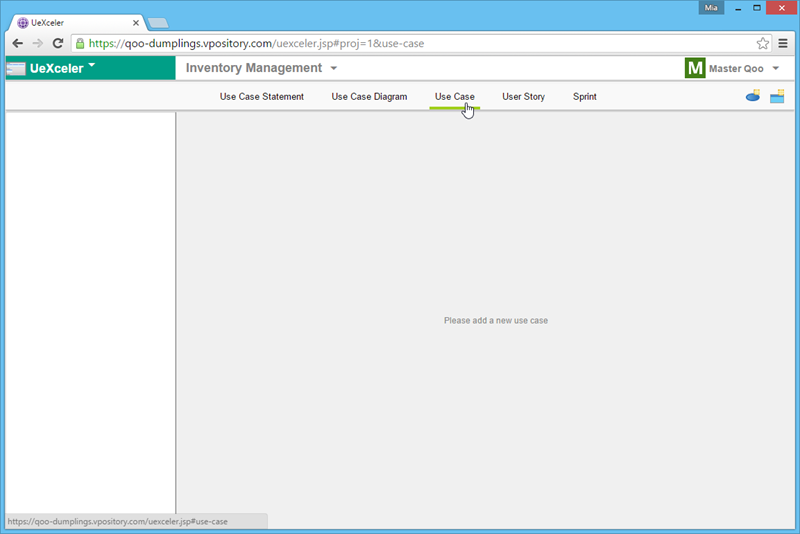Screen dimensions: 800x534
Task: Expand the Inventory Management project dropdown
Action: point(334,68)
